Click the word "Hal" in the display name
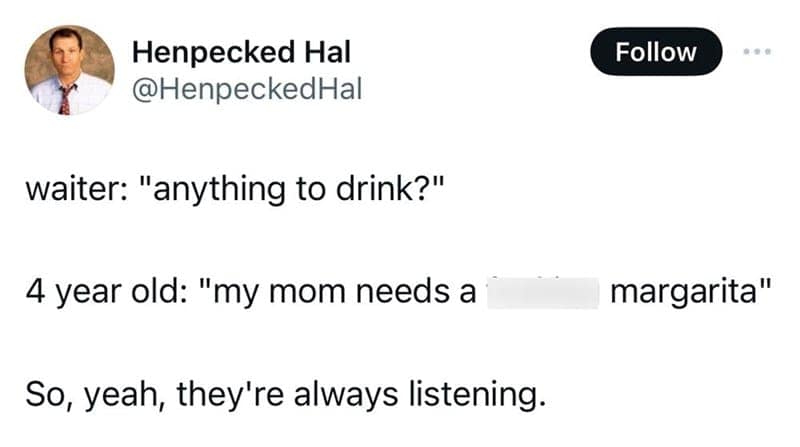This screenshot has width=800, height=447. pyautogui.click(x=326, y=51)
